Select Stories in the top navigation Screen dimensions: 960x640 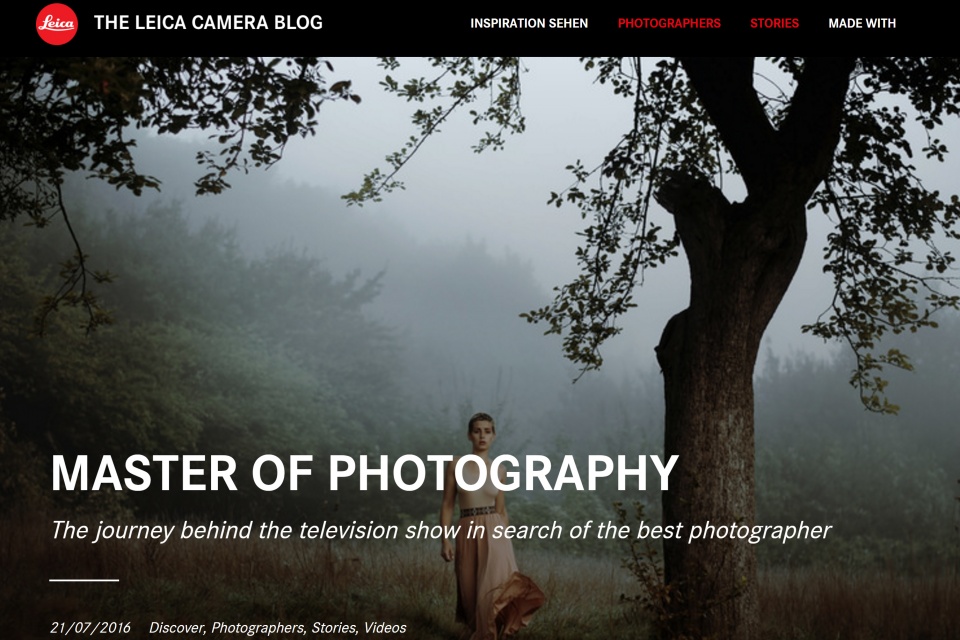point(774,23)
